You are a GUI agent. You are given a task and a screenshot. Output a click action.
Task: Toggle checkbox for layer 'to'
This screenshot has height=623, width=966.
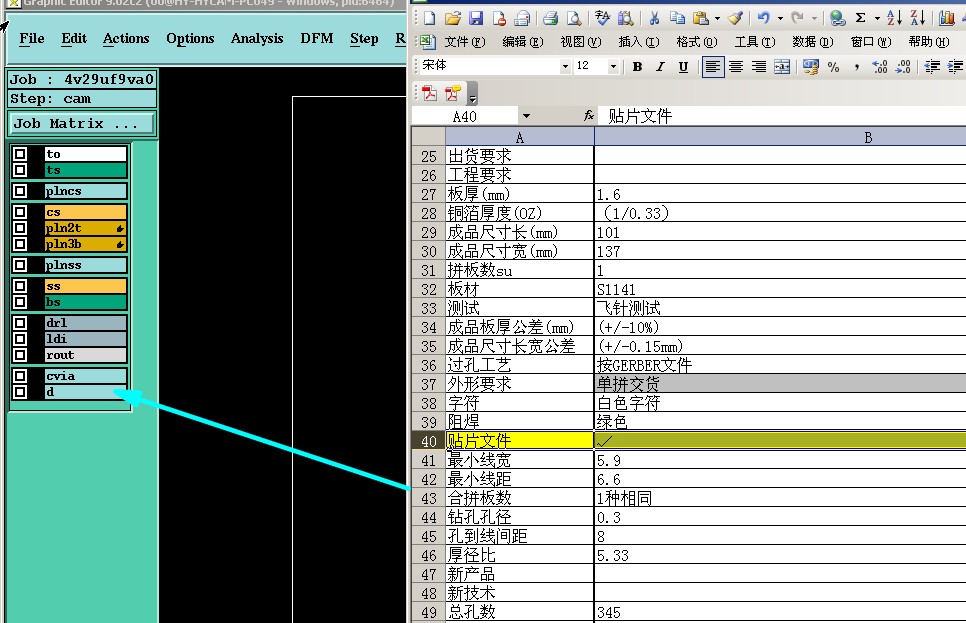coord(20,153)
